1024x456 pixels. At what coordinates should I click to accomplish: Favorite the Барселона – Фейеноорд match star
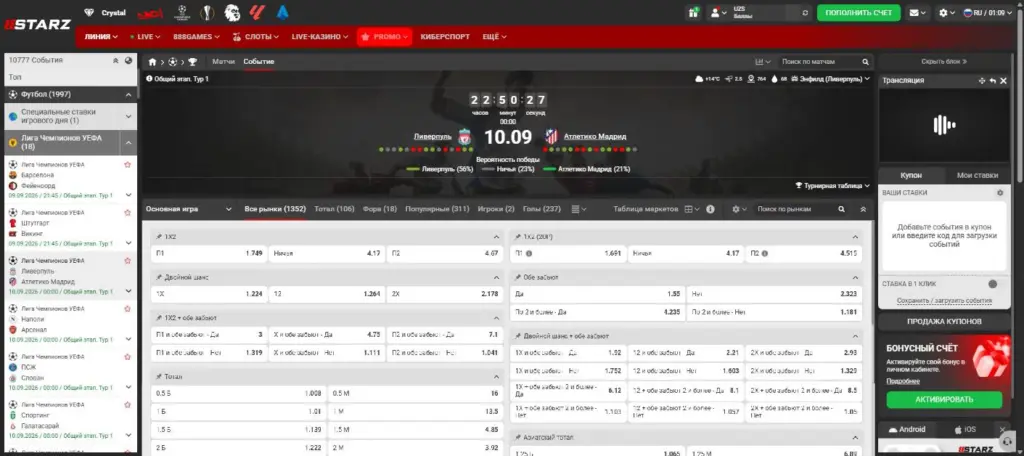pyautogui.click(x=127, y=165)
